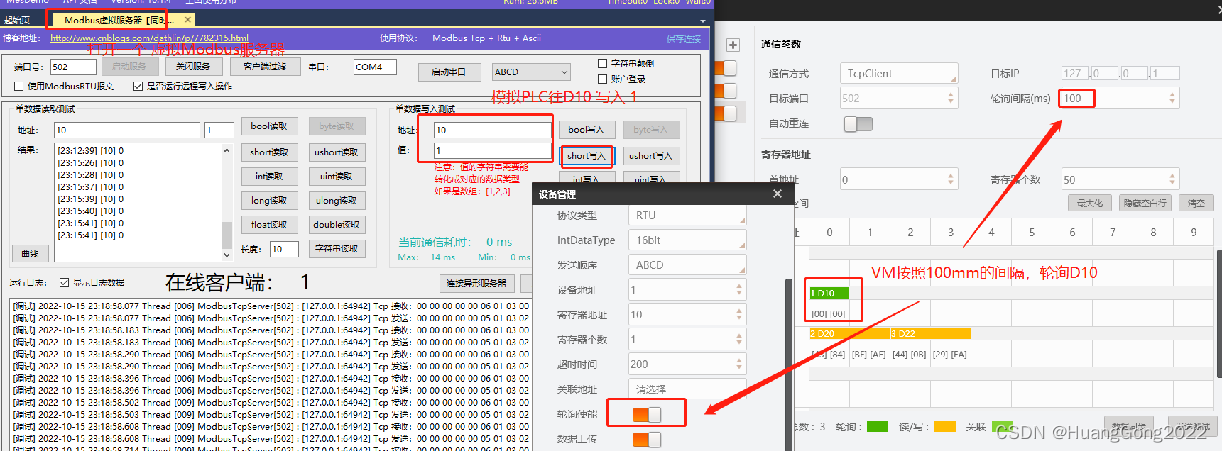Viewport: 1222px width, 452px height.
Task: Edit the write value field showing 1
Action: [491, 150]
